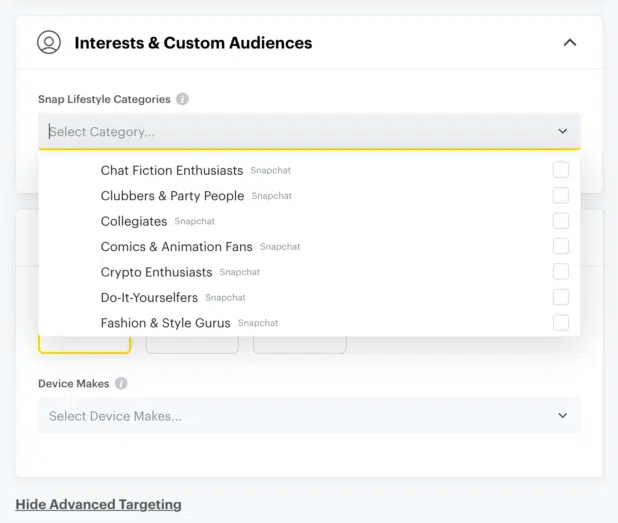Select Crypto Enthusiasts option text
Image resolution: width=618 pixels, height=523 pixels.
[156, 272]
